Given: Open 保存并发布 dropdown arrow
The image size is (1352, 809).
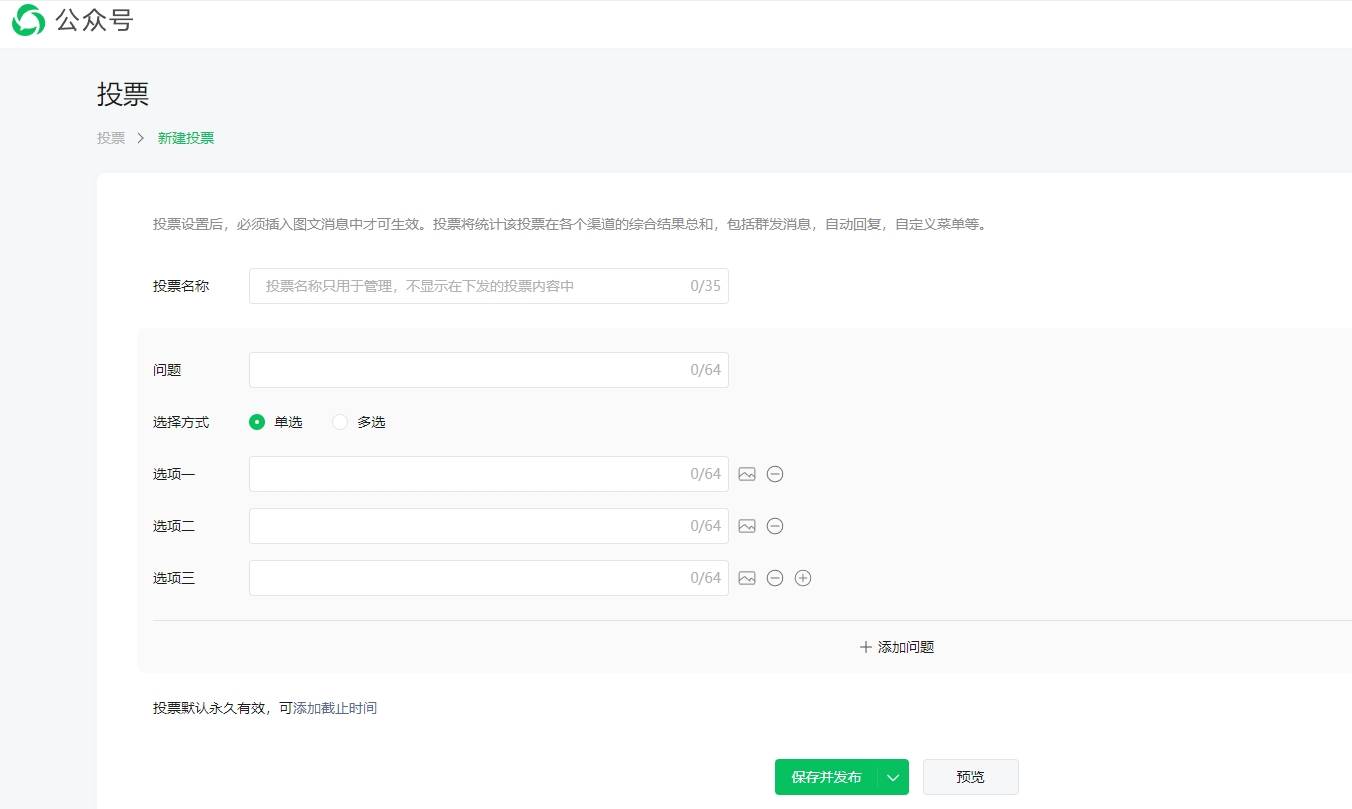Looking at the screenshot, I should pyautogui.click(x=894, y=777).
